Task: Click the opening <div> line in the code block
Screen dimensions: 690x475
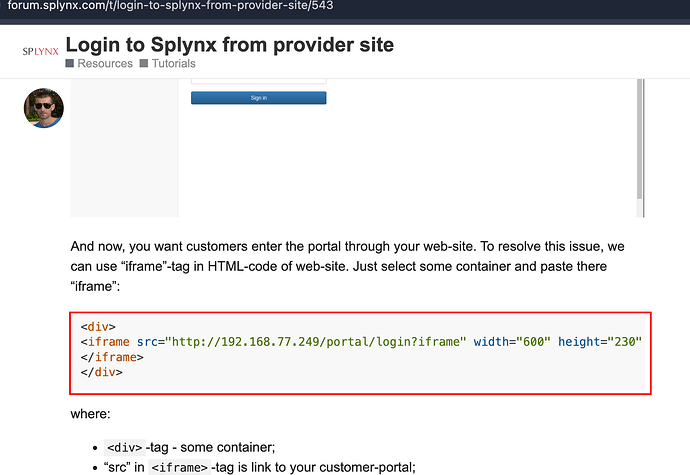Action: (98, 327)
